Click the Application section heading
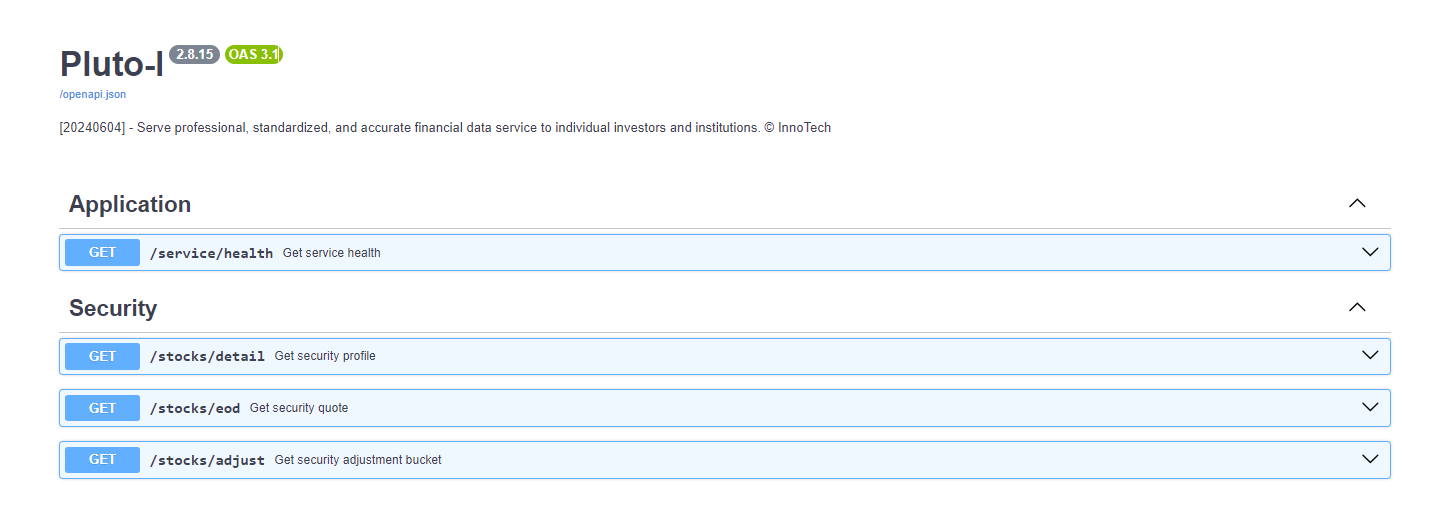This screenshot has width=1450, height=517. coord(130,204)
